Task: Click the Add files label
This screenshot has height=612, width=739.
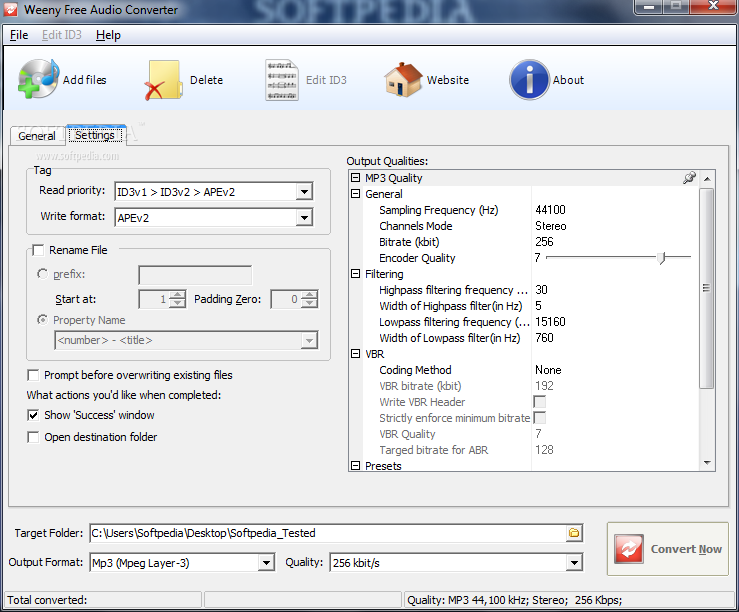Action: pos(85,80)
